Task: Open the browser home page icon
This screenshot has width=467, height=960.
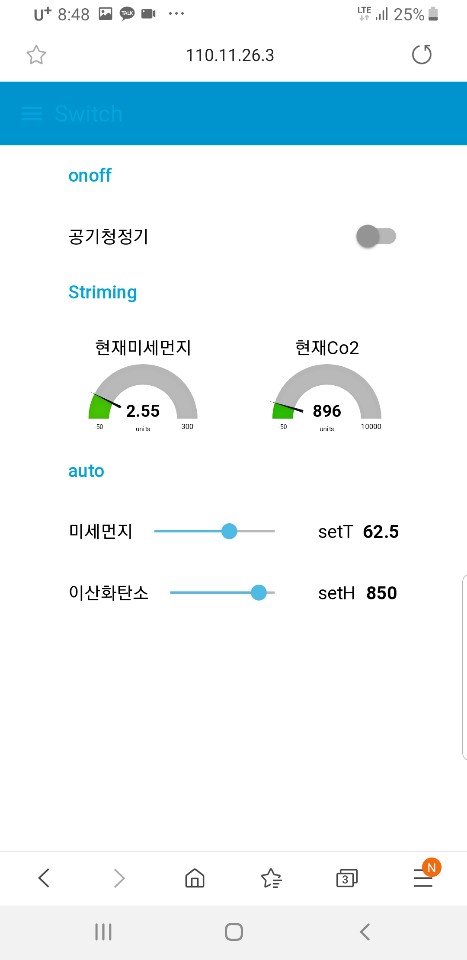Action: [195, 879]
